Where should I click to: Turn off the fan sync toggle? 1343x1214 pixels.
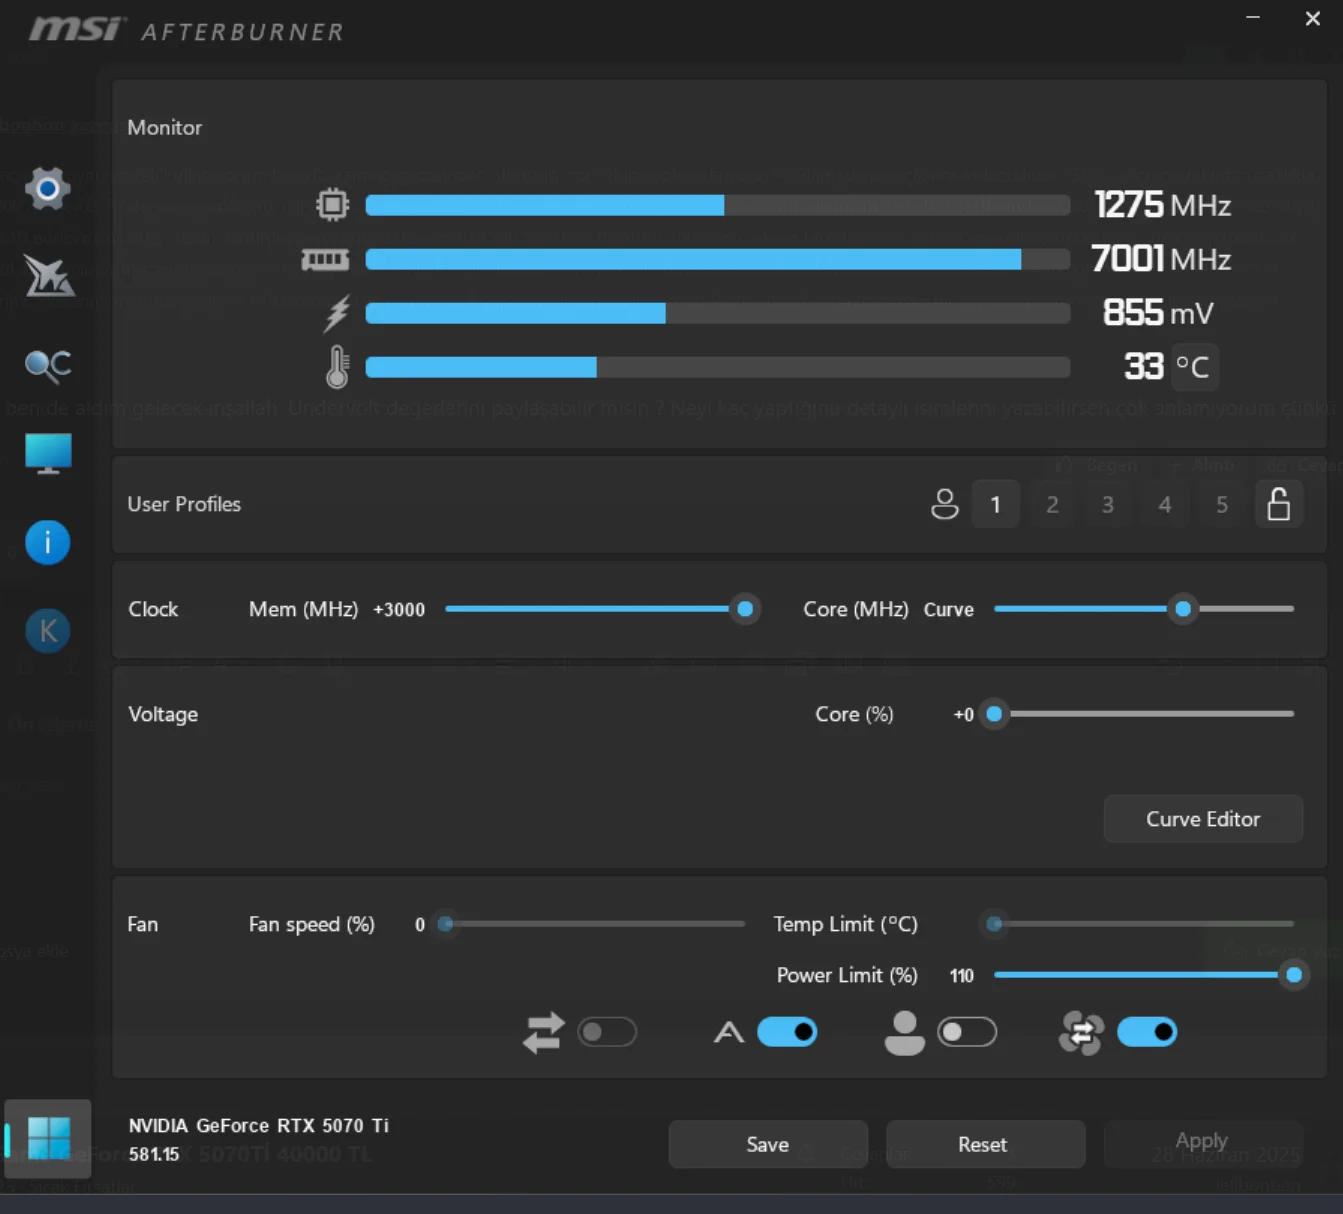tap(1146, 1032)
